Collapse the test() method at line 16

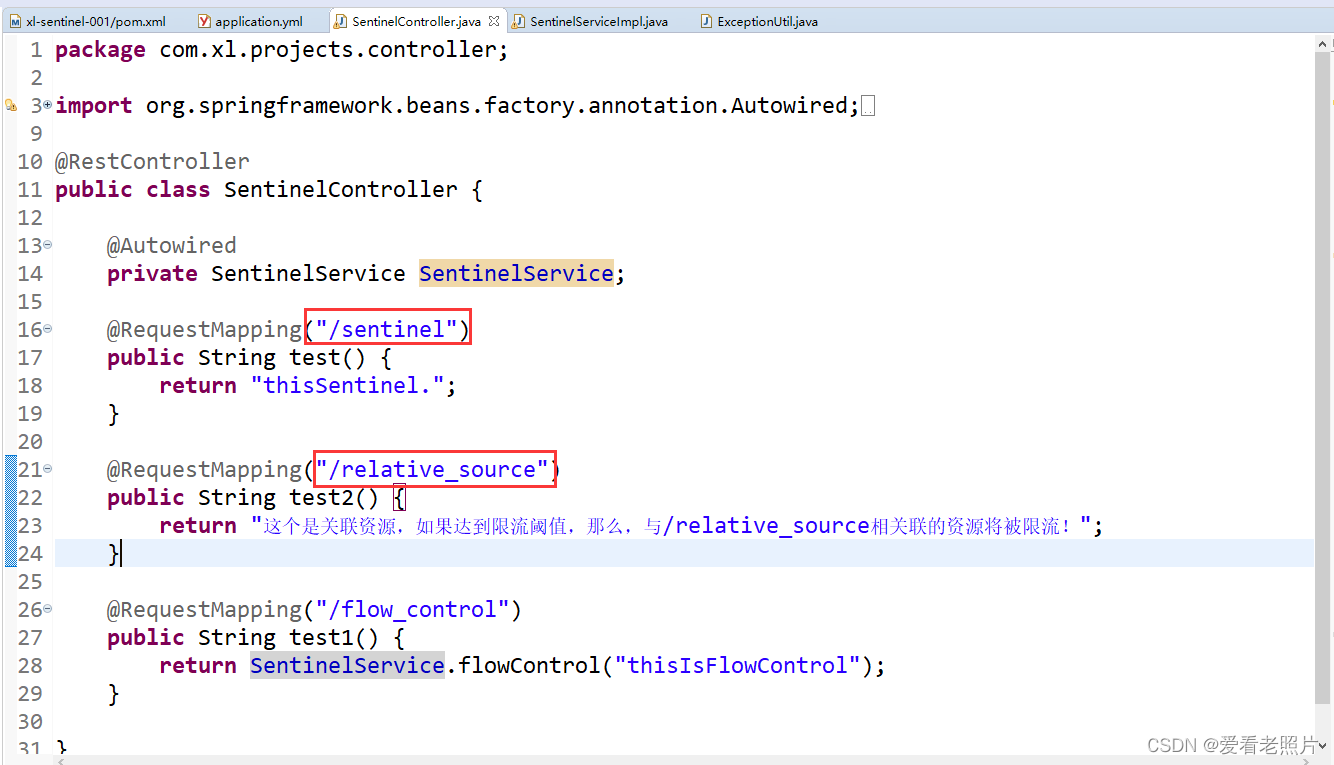pyautogui.click(x=47, y=329)
